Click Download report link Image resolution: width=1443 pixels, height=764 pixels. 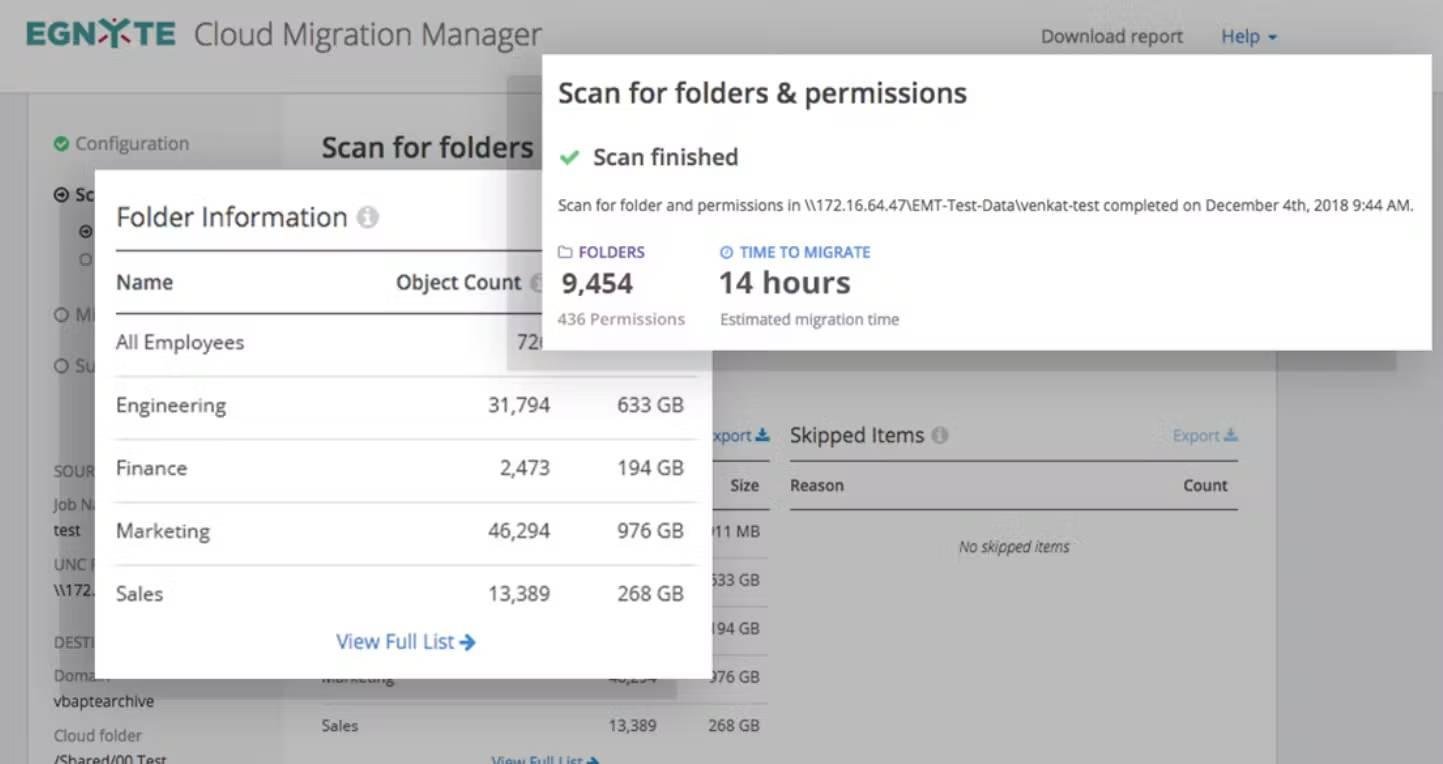pyautogui.click(x=1111, y=37)
